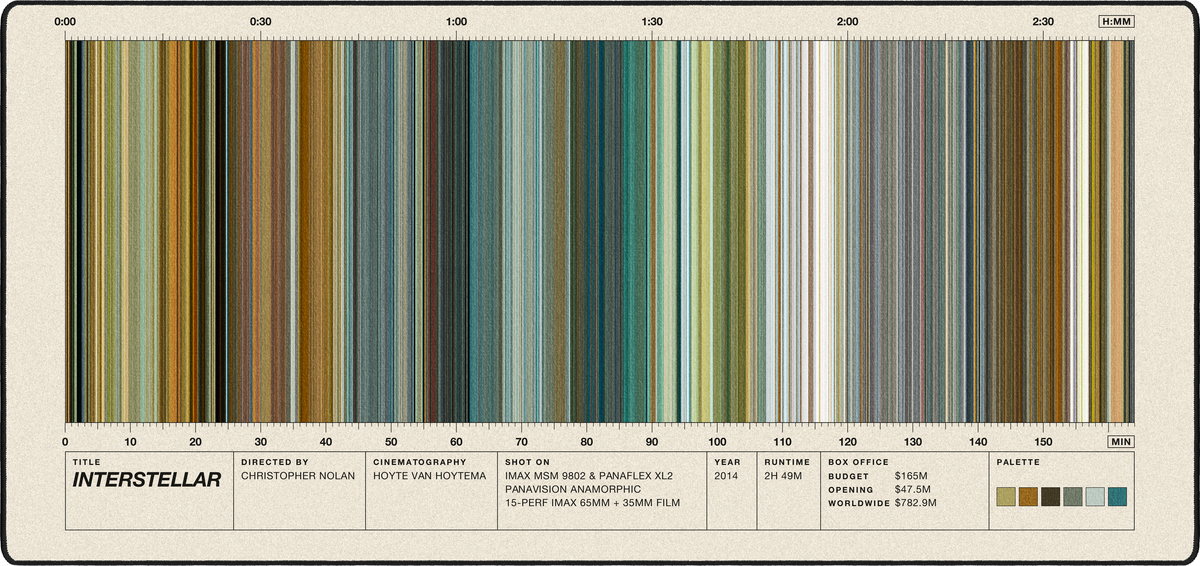The width and height of the screenshot is (1200, 566).
Task: Select the 2:00 time marker
Action: (848, 21)
